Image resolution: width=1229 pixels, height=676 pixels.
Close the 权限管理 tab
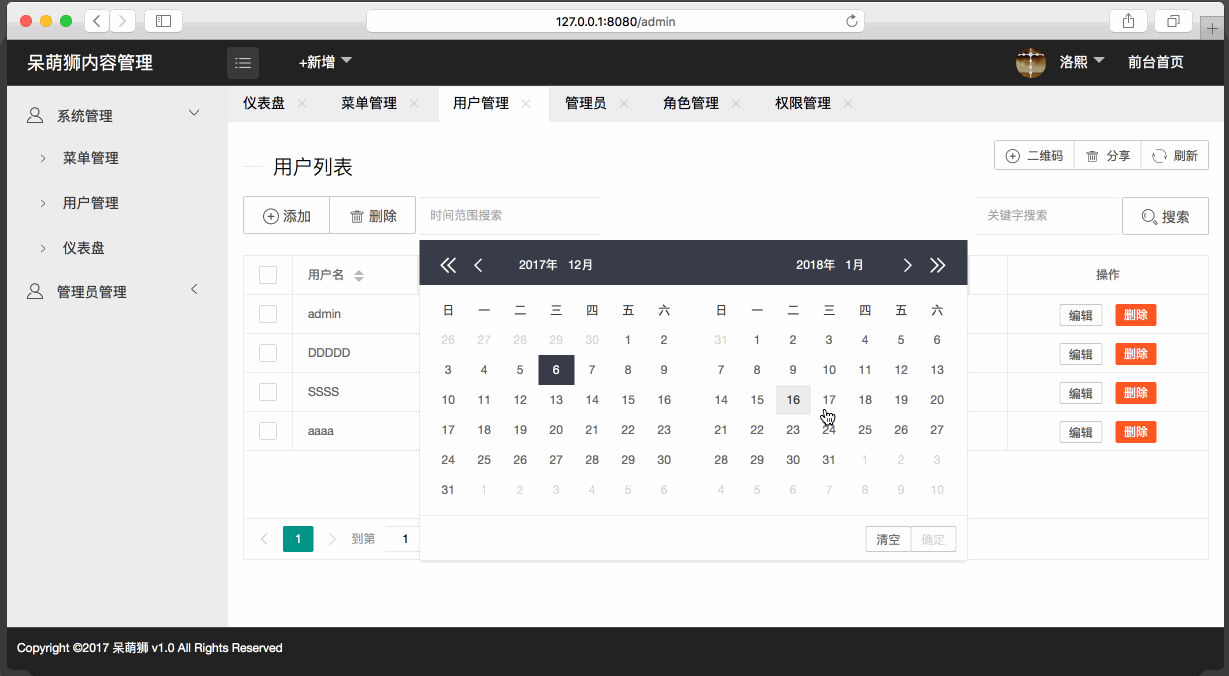click(848, 103)
